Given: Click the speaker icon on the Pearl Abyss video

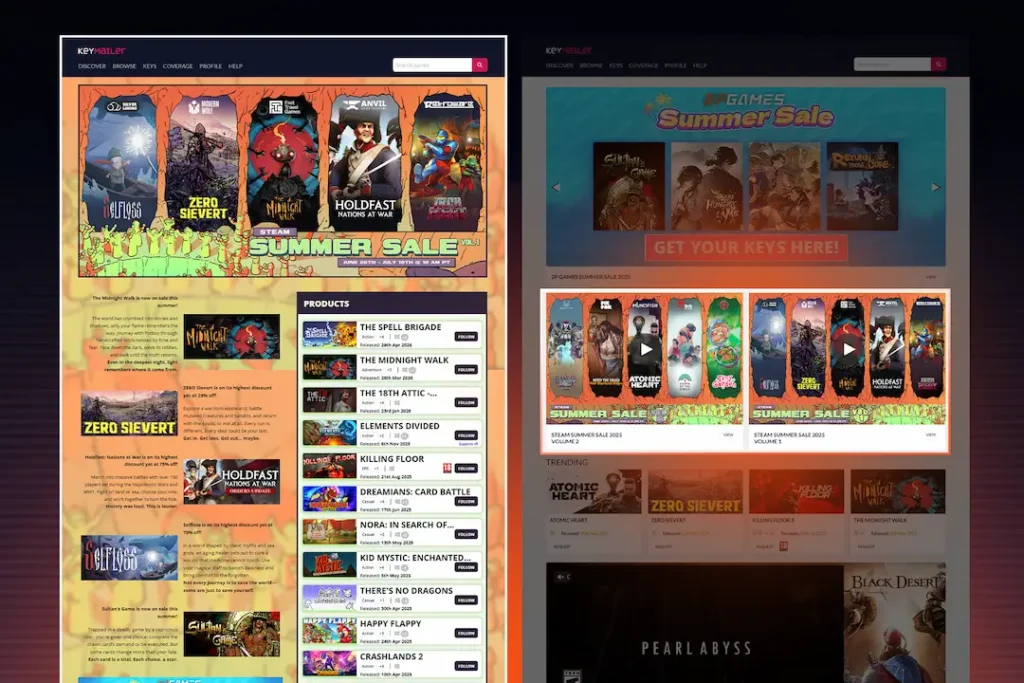Looking at the screenshot, I should (560, 577).
